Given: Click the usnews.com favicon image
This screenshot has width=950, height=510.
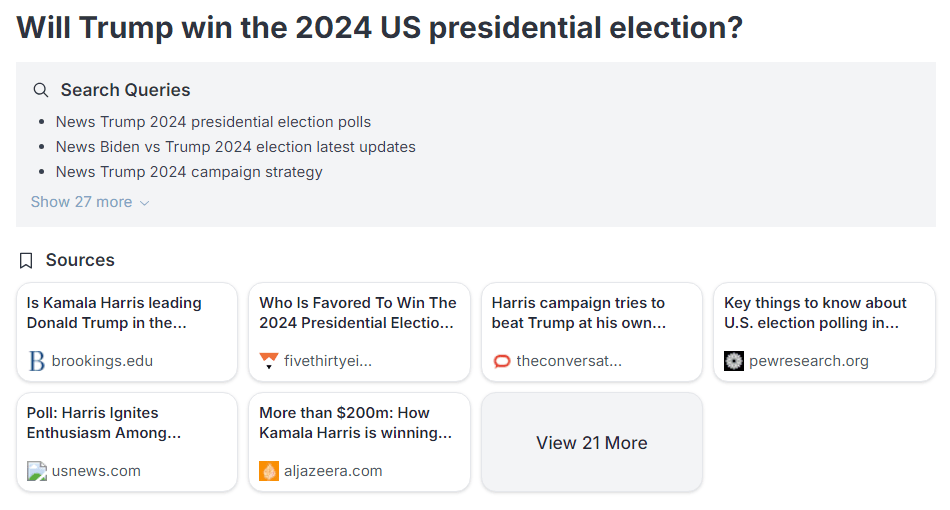Looking at the screenshot, I should point(37,471).
